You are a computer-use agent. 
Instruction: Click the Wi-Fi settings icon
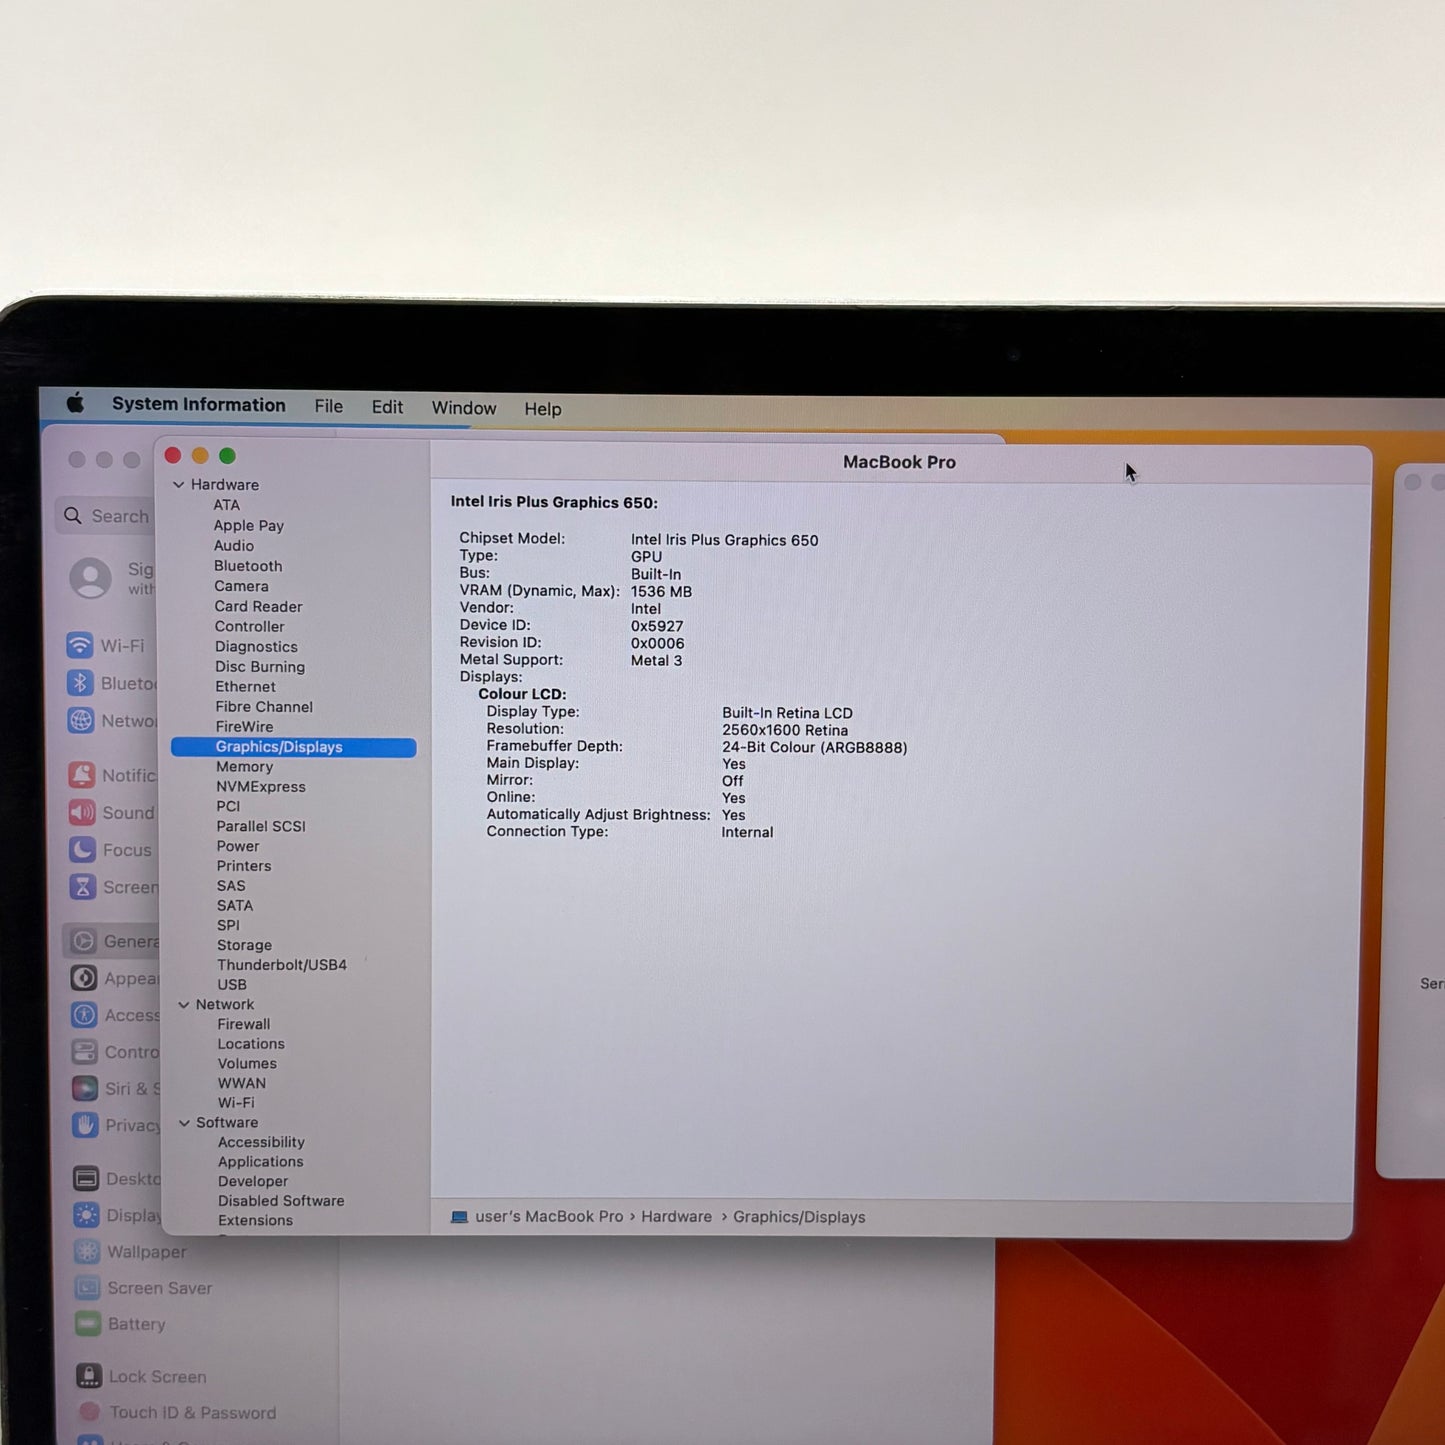(x=80, y=645)
